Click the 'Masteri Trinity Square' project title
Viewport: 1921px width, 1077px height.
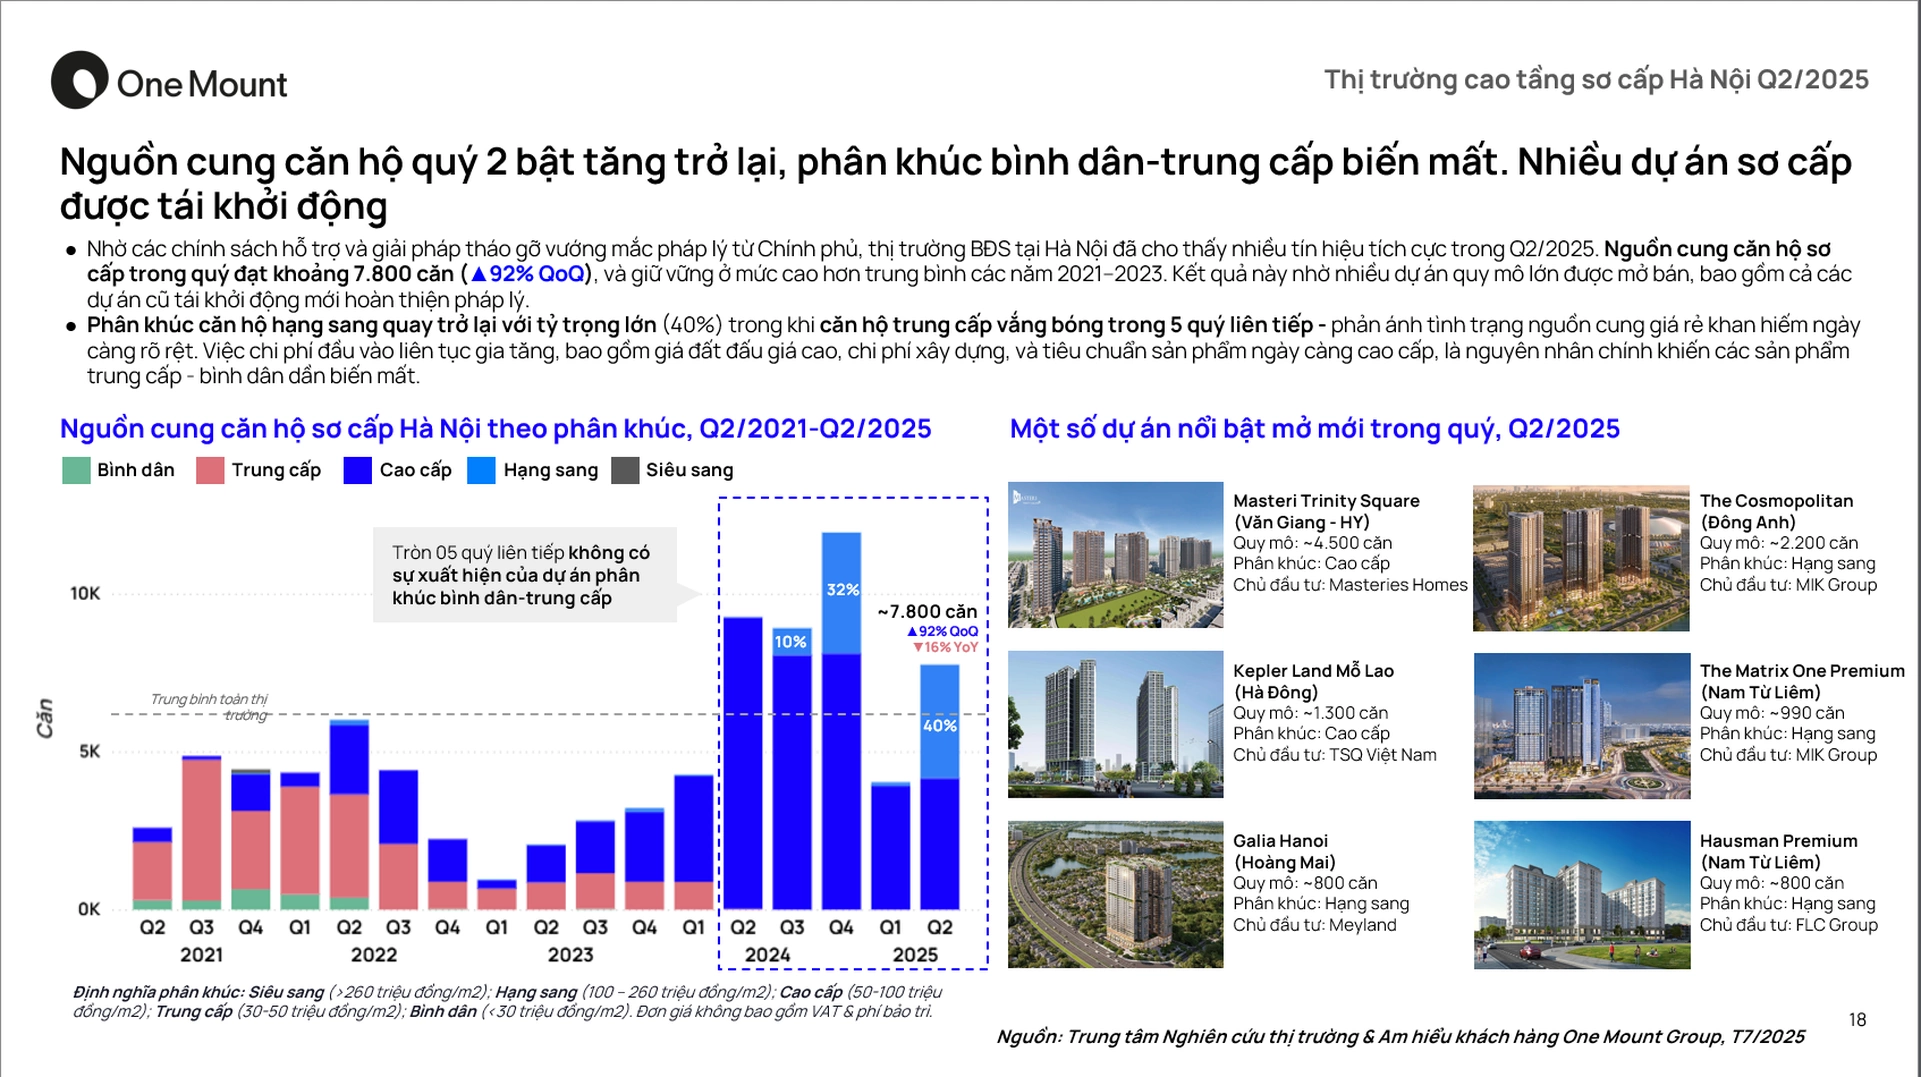[1326, 501]
